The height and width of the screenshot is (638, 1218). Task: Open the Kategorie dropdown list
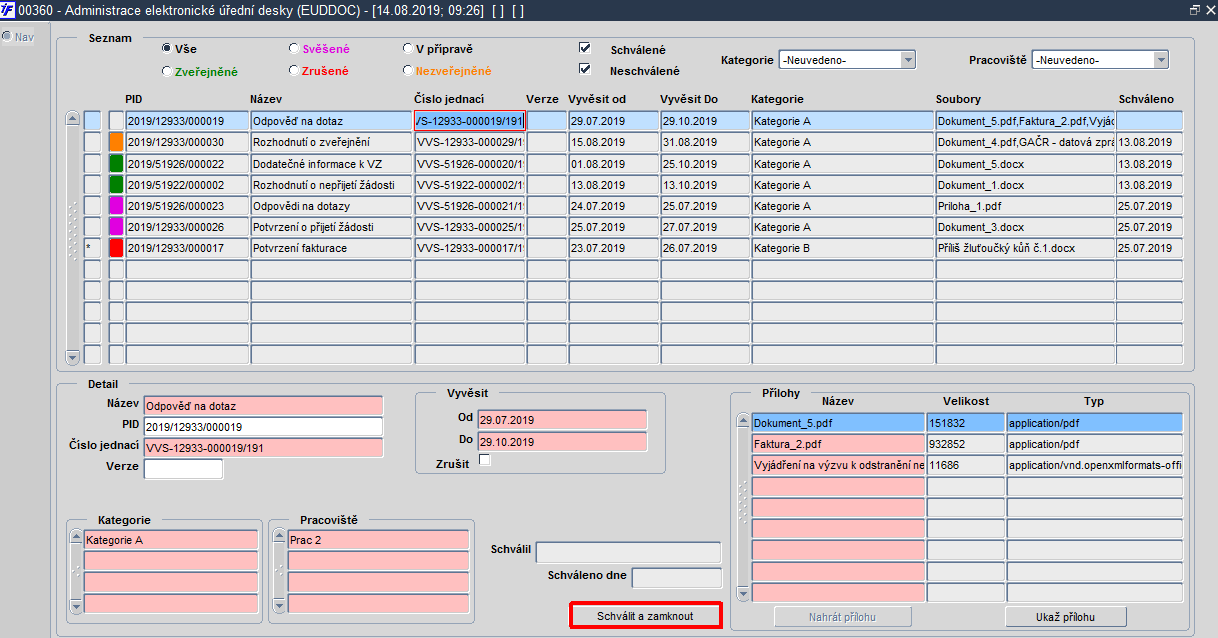pos(908,60)
